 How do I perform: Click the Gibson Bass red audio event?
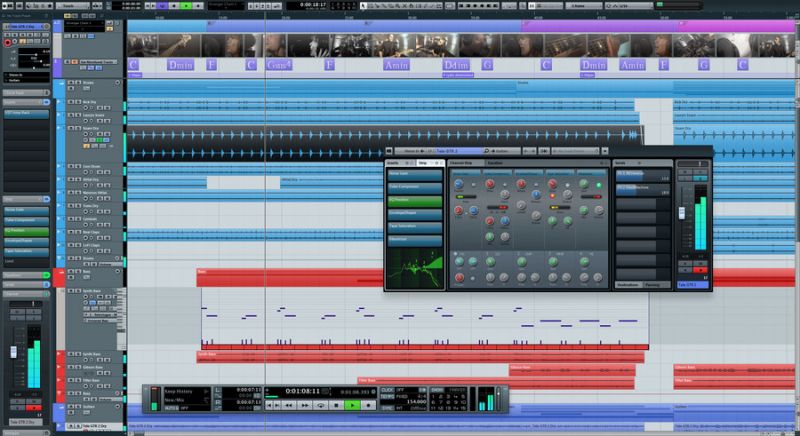point(572,370)
